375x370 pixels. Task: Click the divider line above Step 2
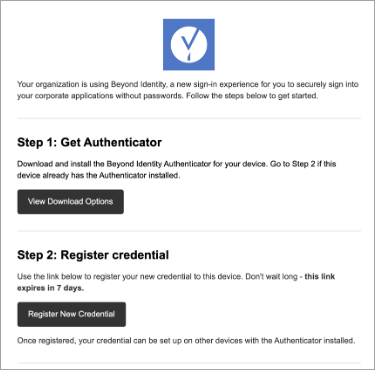[x=189, y=231]
